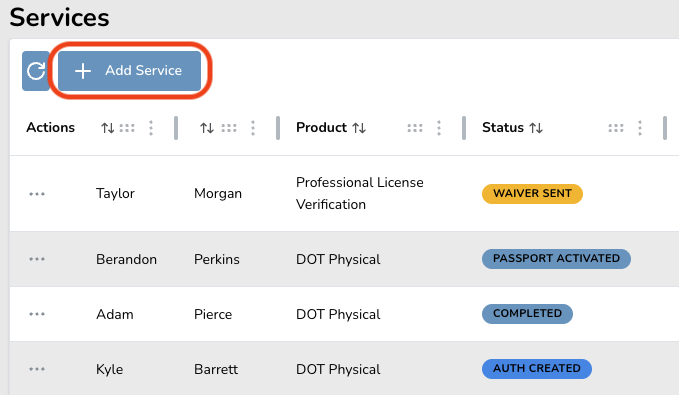Open actions menu for Taylor Morgan row
Viewport: 679px width, 395px height.
(37, 194)
